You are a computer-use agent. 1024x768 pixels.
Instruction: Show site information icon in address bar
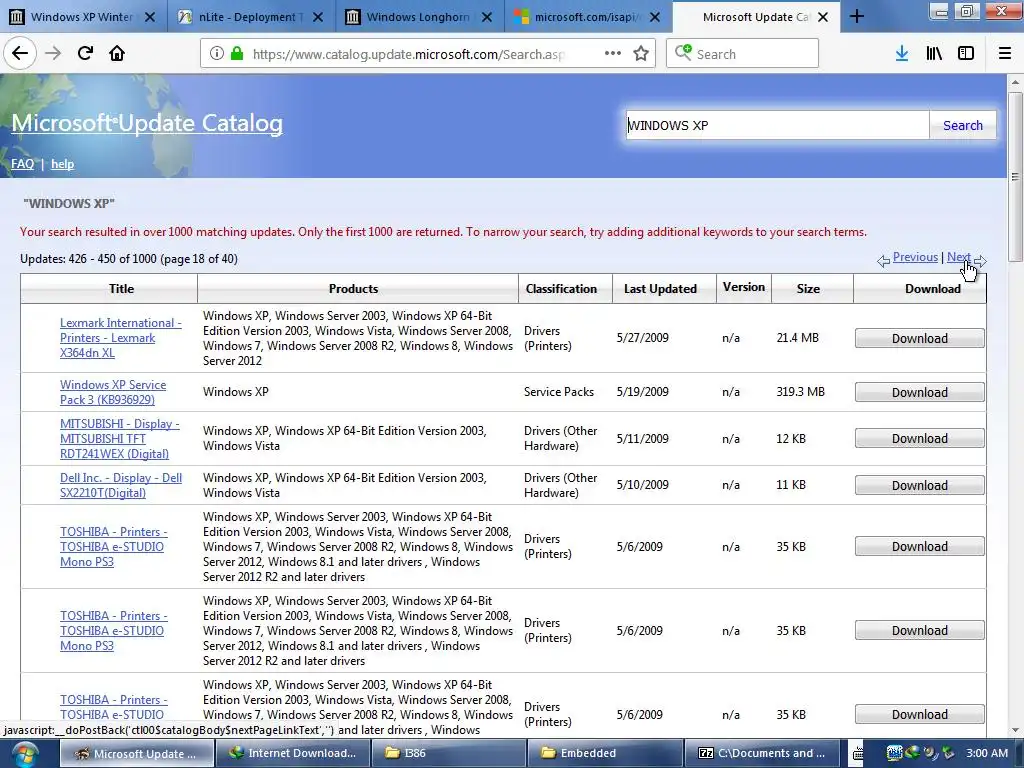[x=217, y=54]
